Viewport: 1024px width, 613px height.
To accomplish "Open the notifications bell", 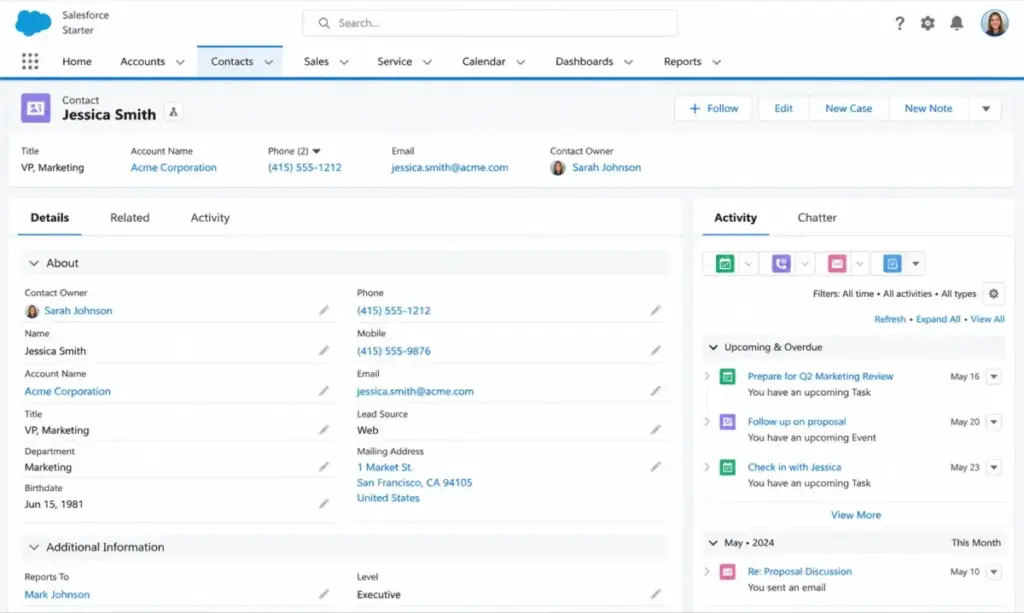I will (x=956, y=24).
